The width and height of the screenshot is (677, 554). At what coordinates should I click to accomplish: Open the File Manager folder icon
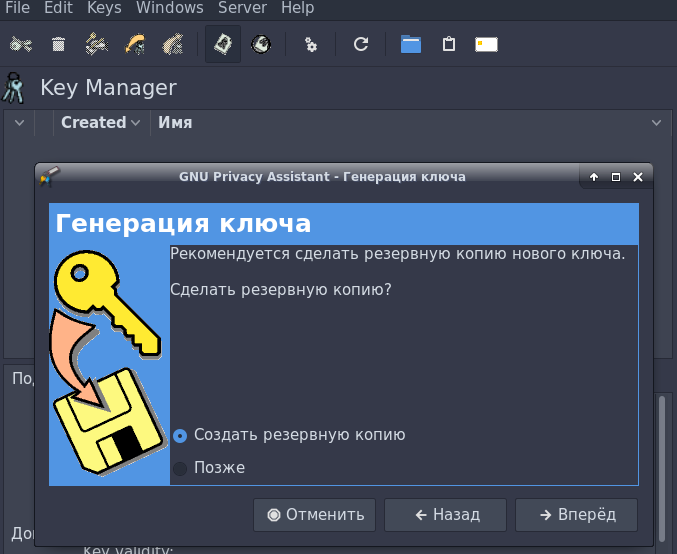click(x=411, y=44)
